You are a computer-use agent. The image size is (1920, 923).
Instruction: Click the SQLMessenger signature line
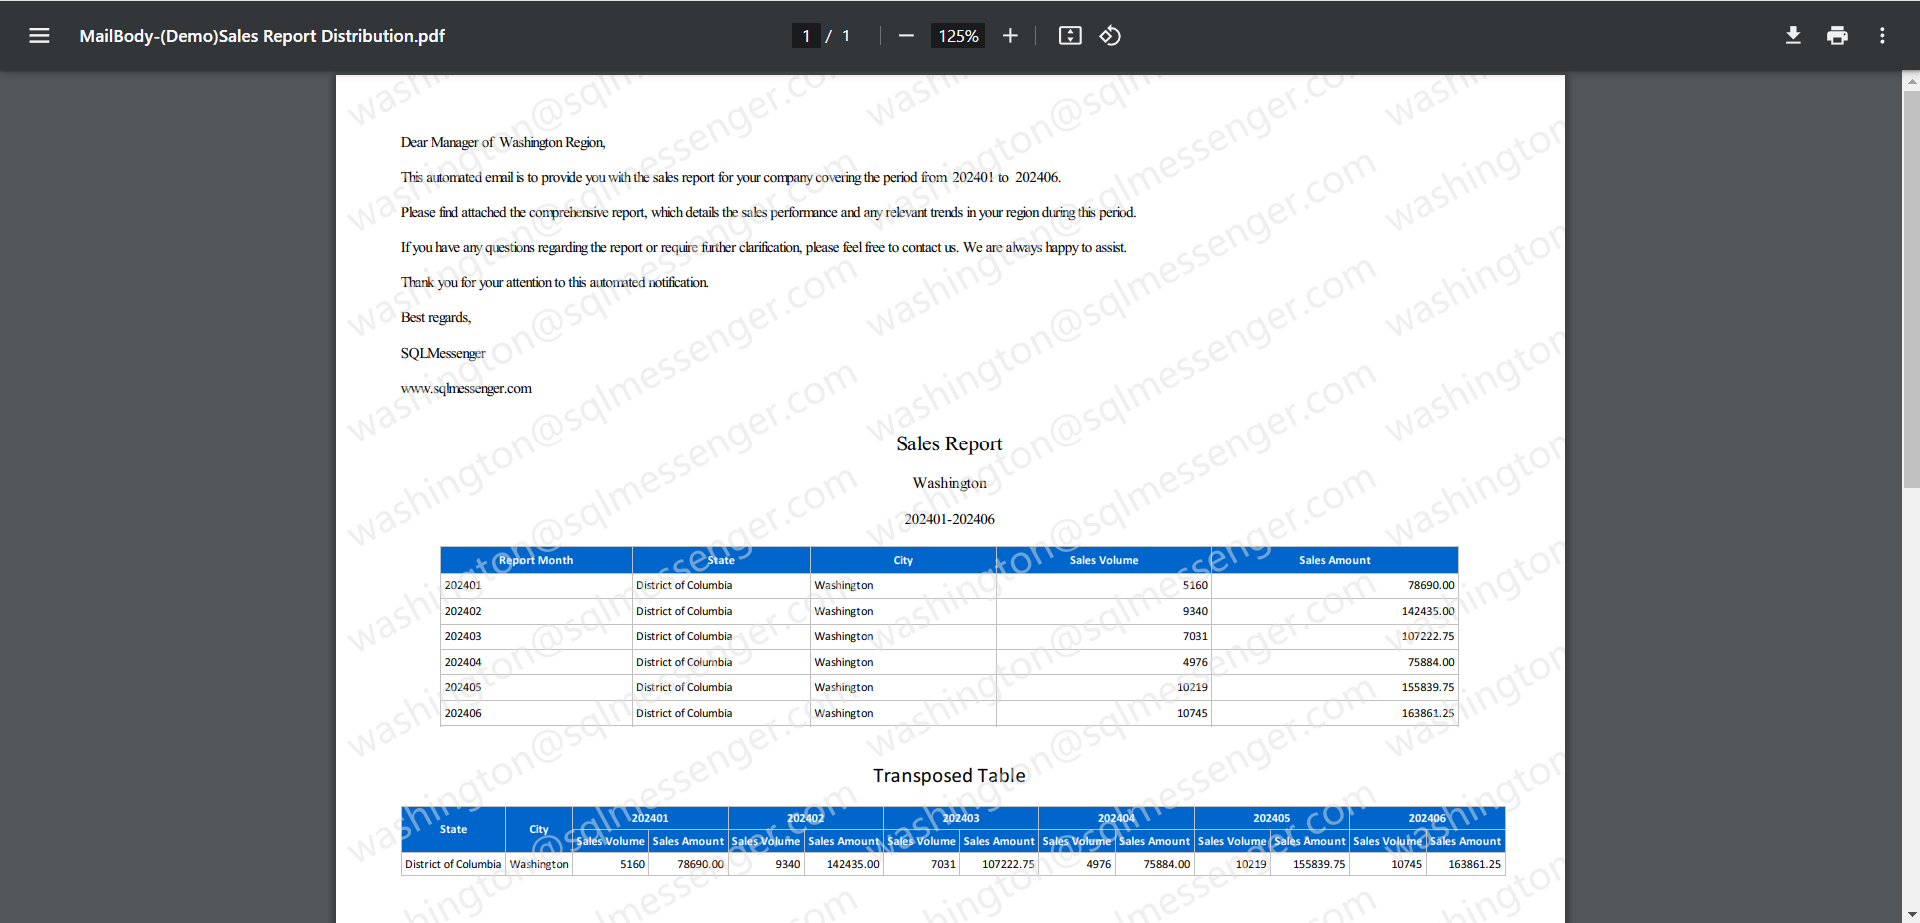[x=443, y=353]
